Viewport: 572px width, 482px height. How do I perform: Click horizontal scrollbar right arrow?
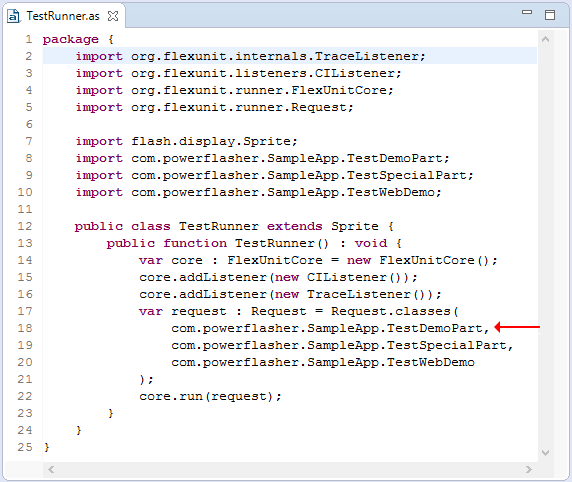(x=528, y=470)
